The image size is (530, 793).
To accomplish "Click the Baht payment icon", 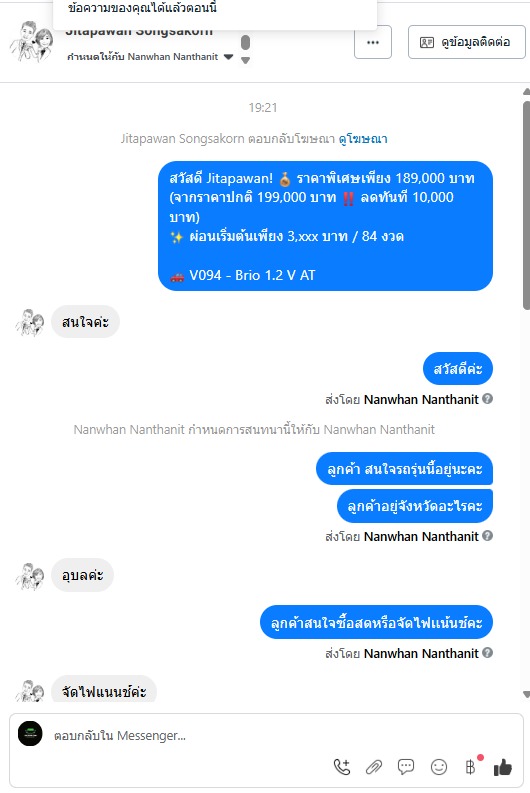I will (x=471, y=767).
